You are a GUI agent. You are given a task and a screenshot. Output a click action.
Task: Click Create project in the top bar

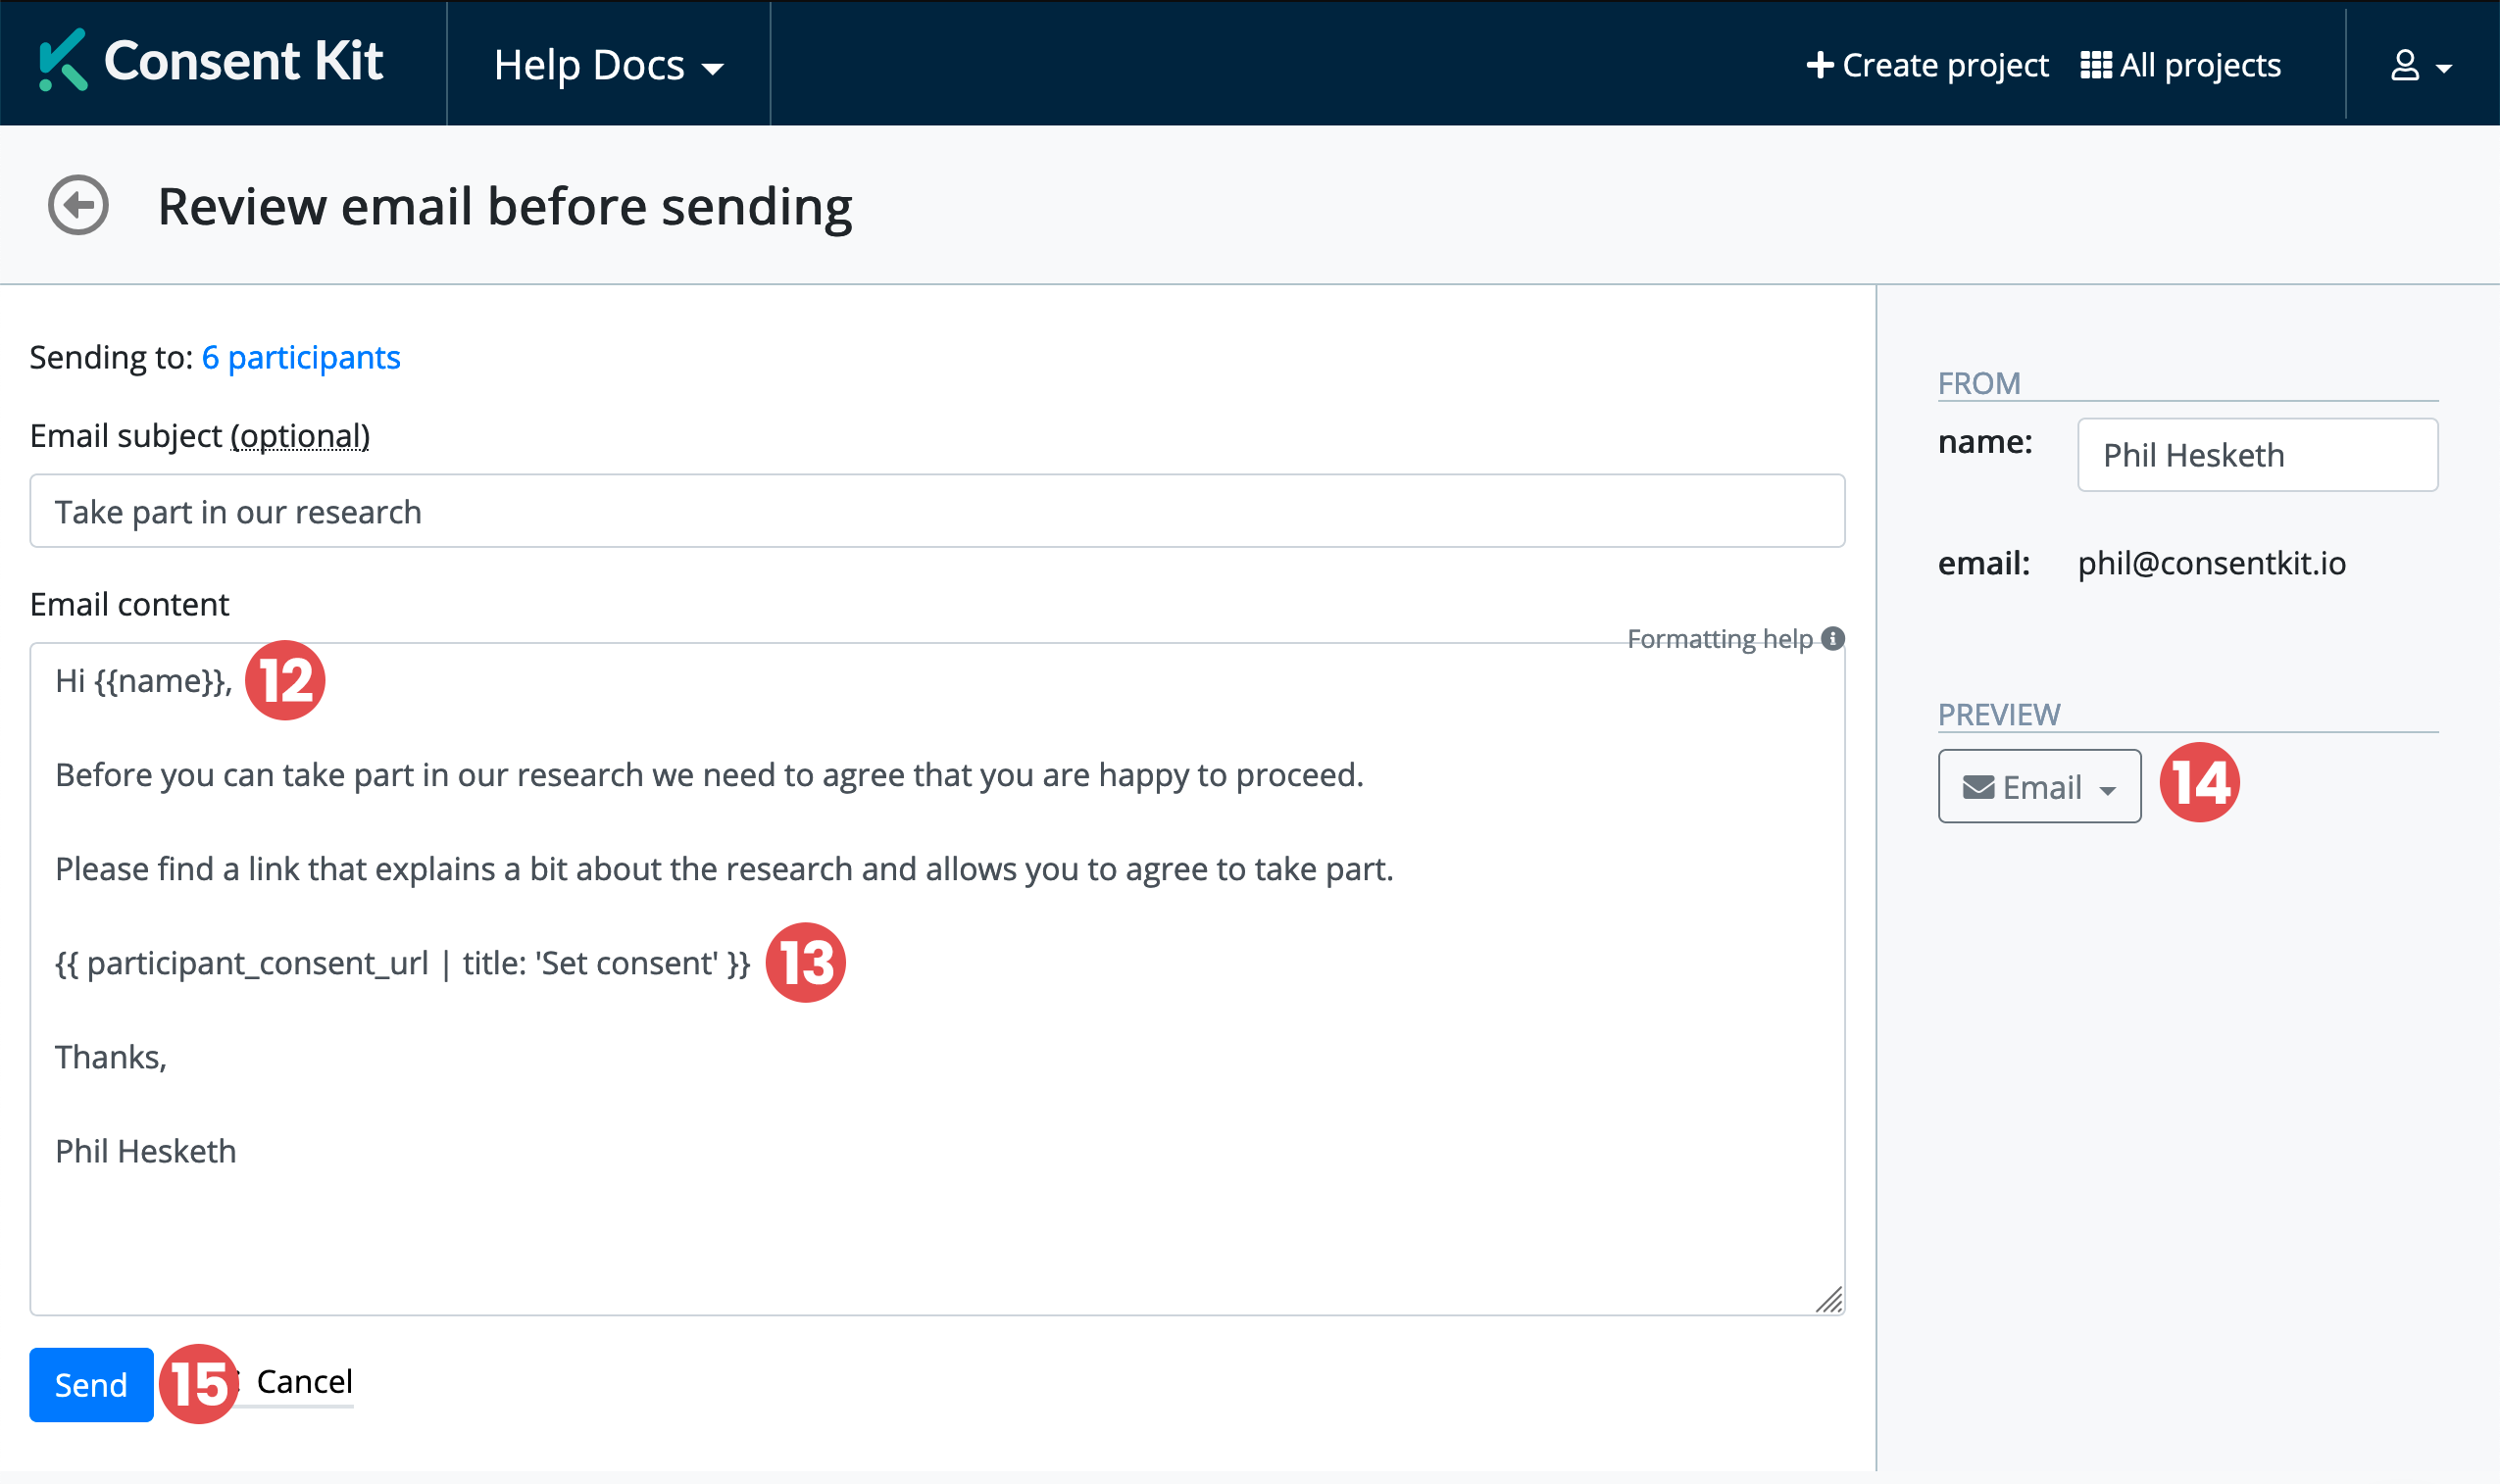(1944, 65)
